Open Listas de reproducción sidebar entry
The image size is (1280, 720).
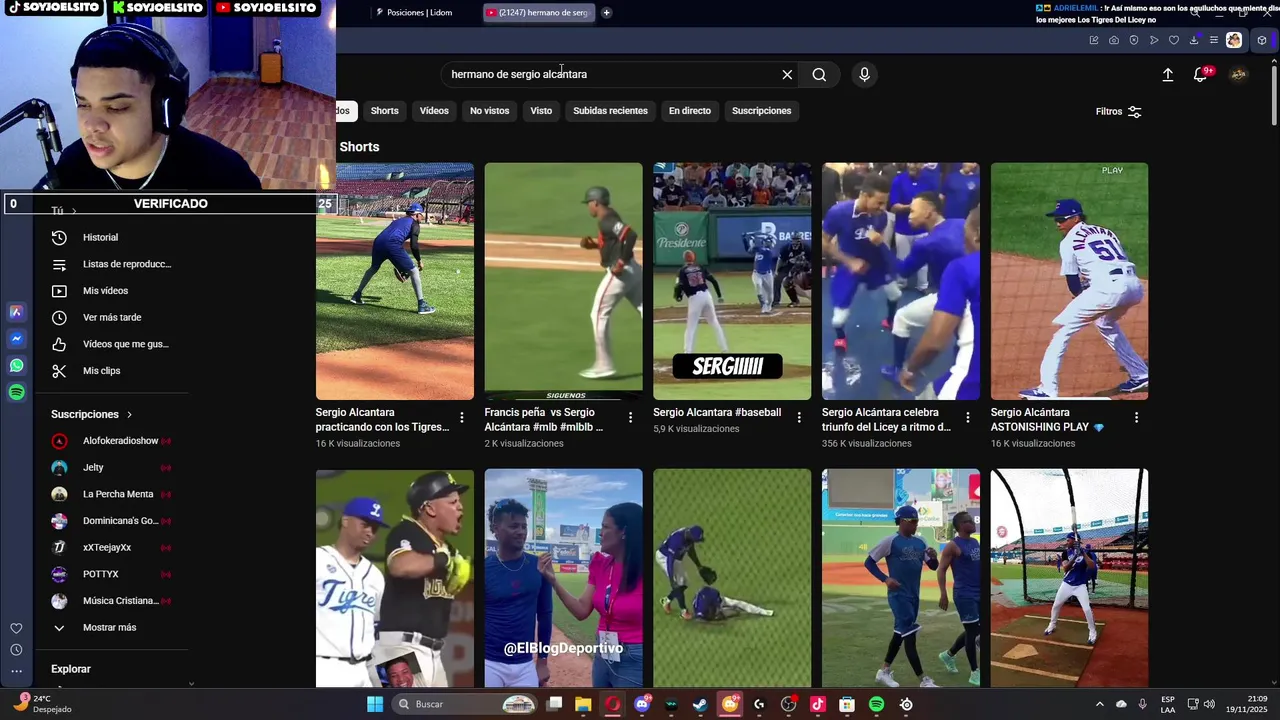coord(111,264)
